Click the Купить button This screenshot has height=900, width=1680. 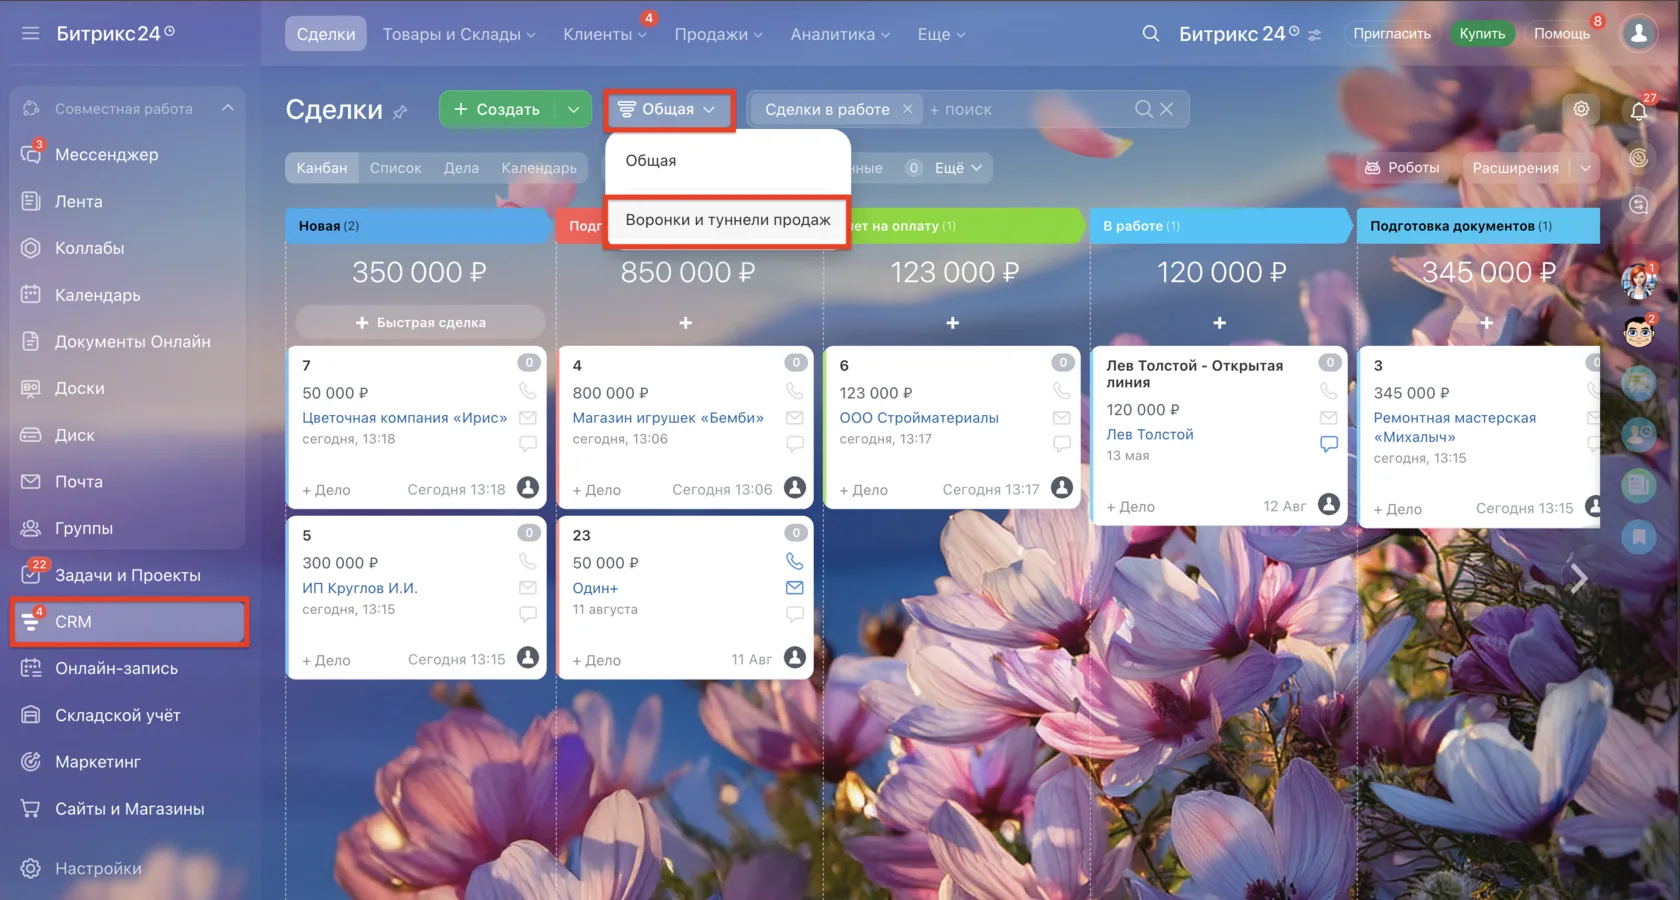(1481, 34)
